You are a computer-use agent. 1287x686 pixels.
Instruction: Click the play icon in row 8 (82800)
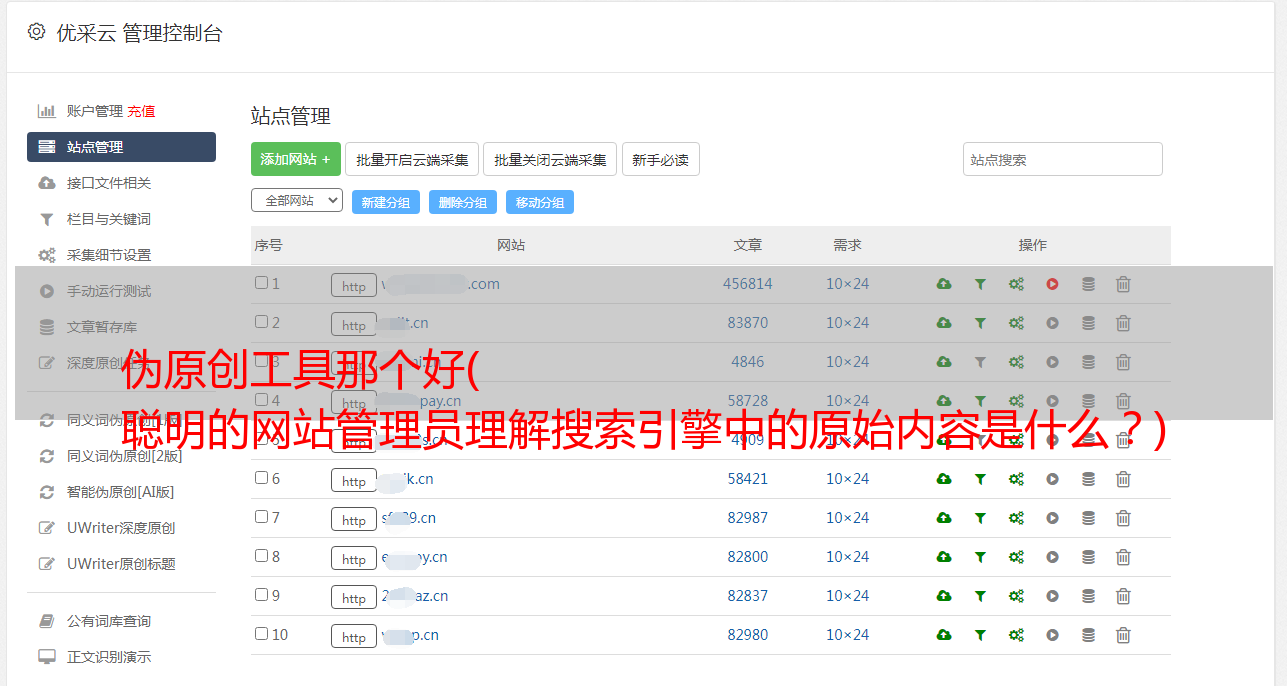pos(1052,557)
